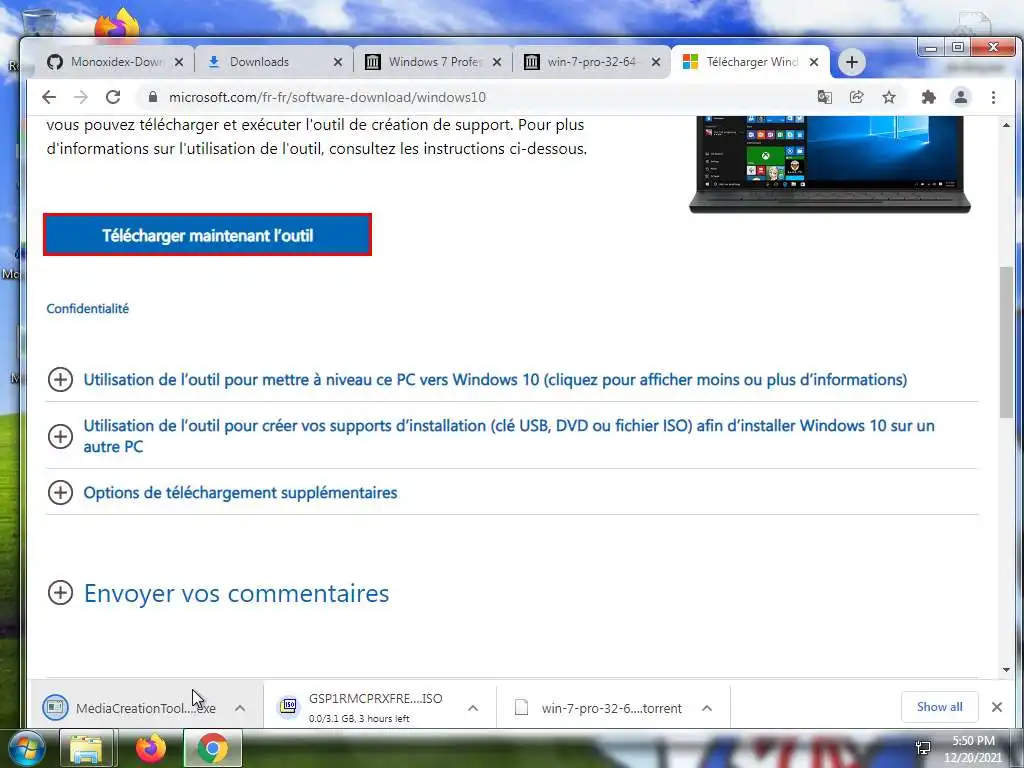This screenshot has width=1024, height=768.
Task: Open the translate page icon
Action: [825, 97]
